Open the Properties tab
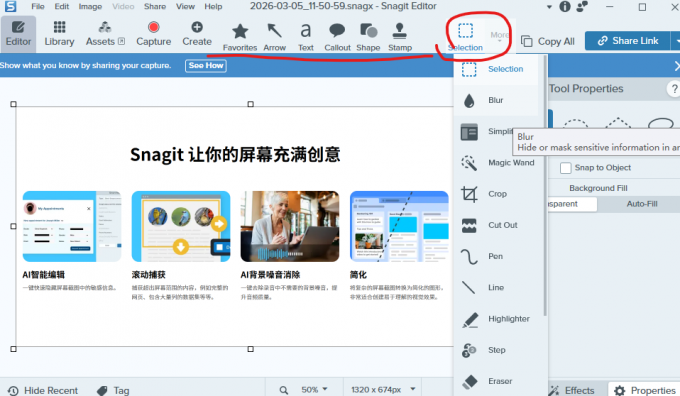 (x=644, y=390)
